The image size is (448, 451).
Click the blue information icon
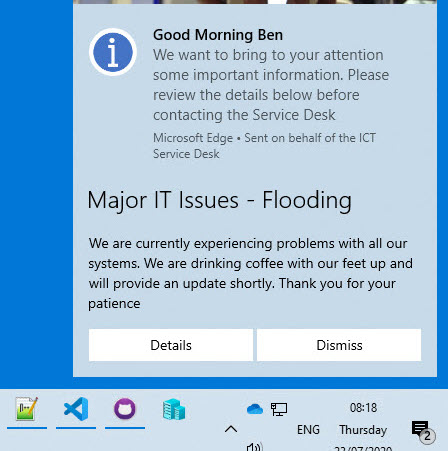click(113, 52)
